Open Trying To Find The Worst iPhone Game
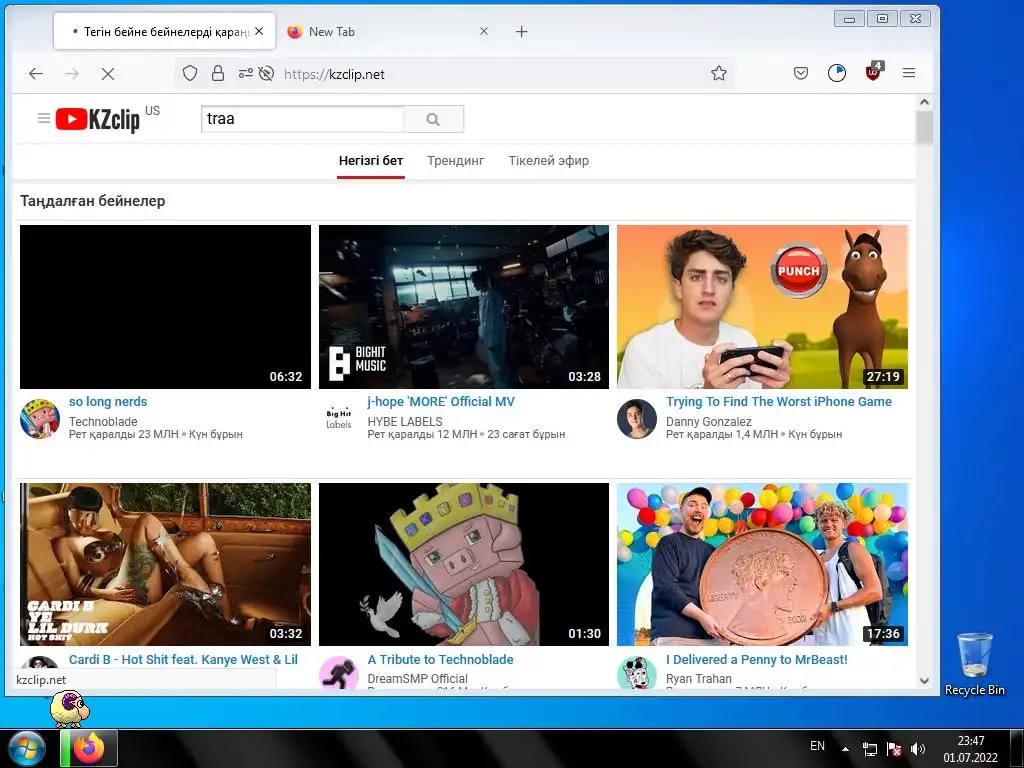 point(778,402)
